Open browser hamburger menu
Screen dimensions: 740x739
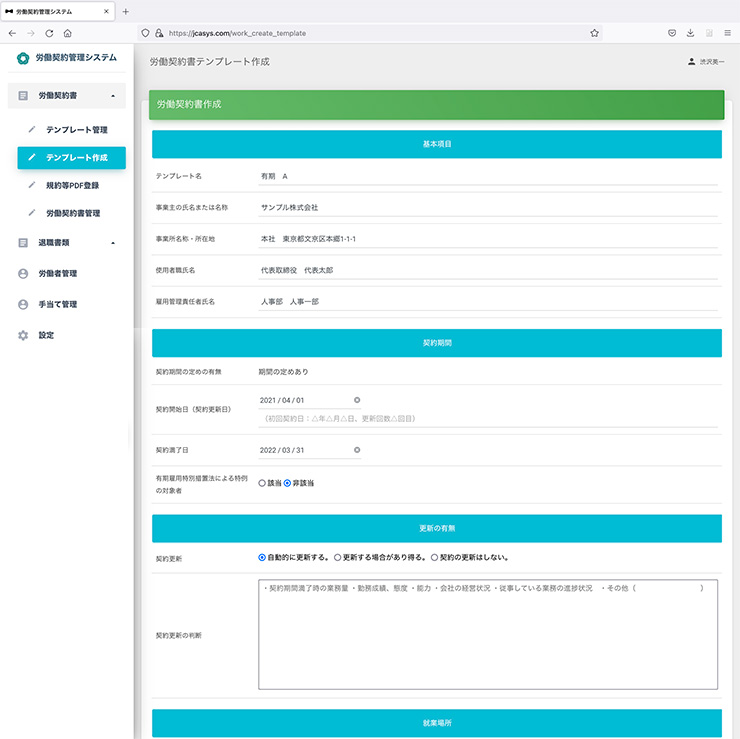point(727,33)
